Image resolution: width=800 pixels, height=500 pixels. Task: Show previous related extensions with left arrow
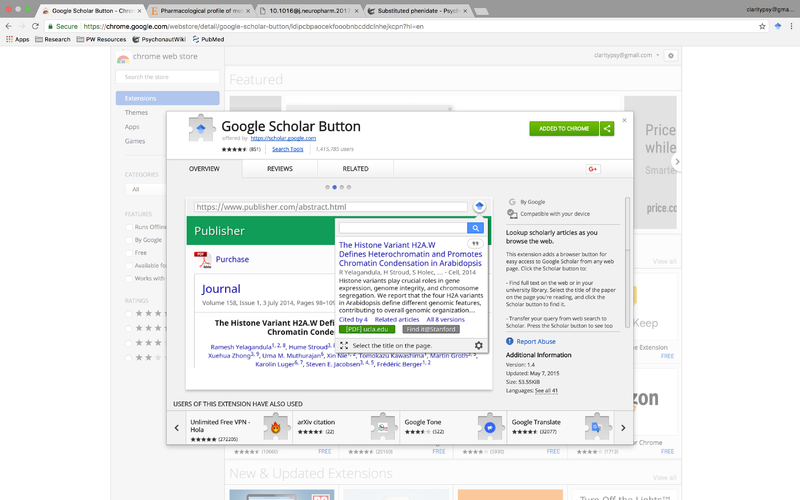[177, 427]
